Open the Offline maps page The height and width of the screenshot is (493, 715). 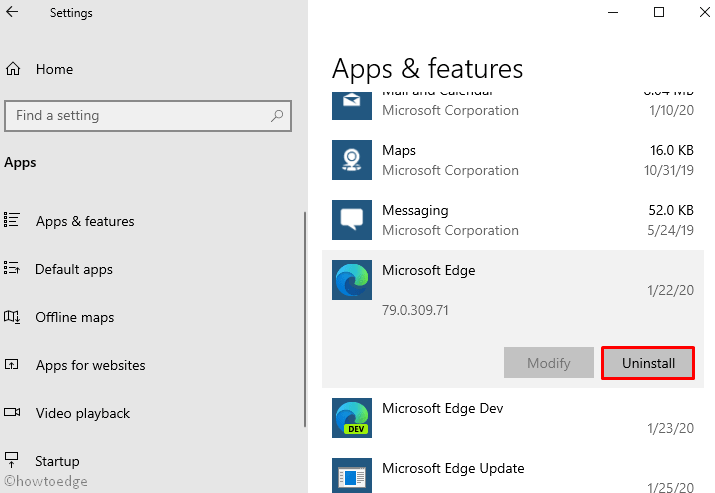[x=75, y=317]
